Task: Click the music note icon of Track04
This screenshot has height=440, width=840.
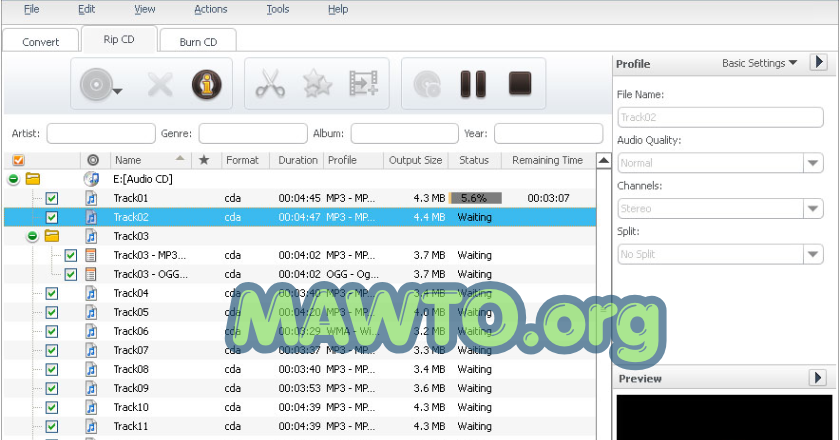Action: 92,293
